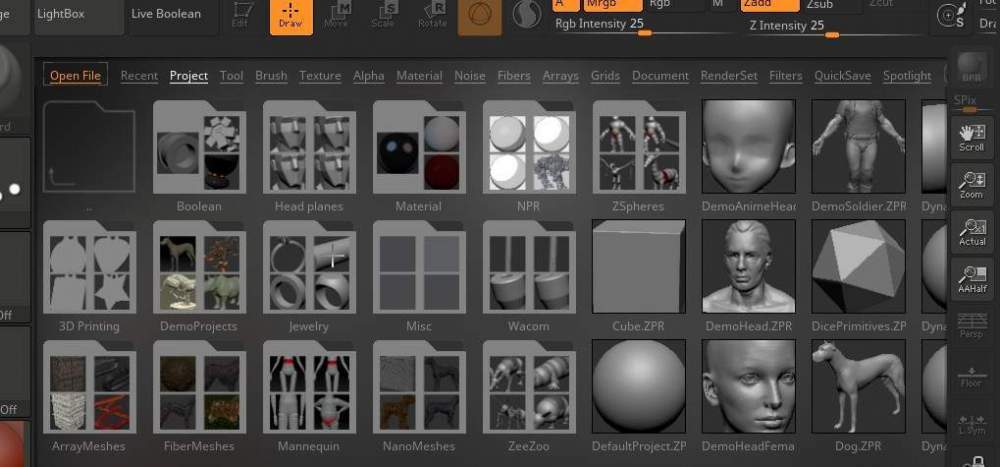The image size is (1000, 467).
Task: Toggle the Zadd mode
Action: point(769,4)
